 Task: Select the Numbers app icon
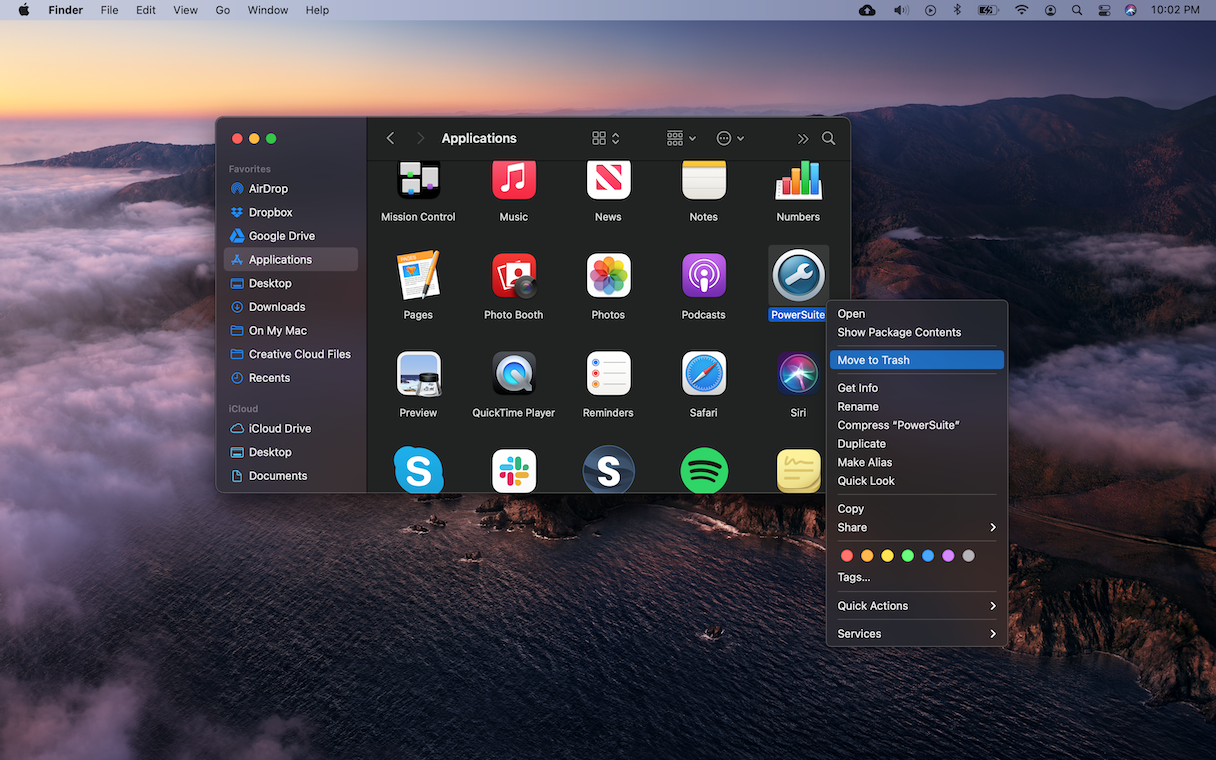(798, 180)
